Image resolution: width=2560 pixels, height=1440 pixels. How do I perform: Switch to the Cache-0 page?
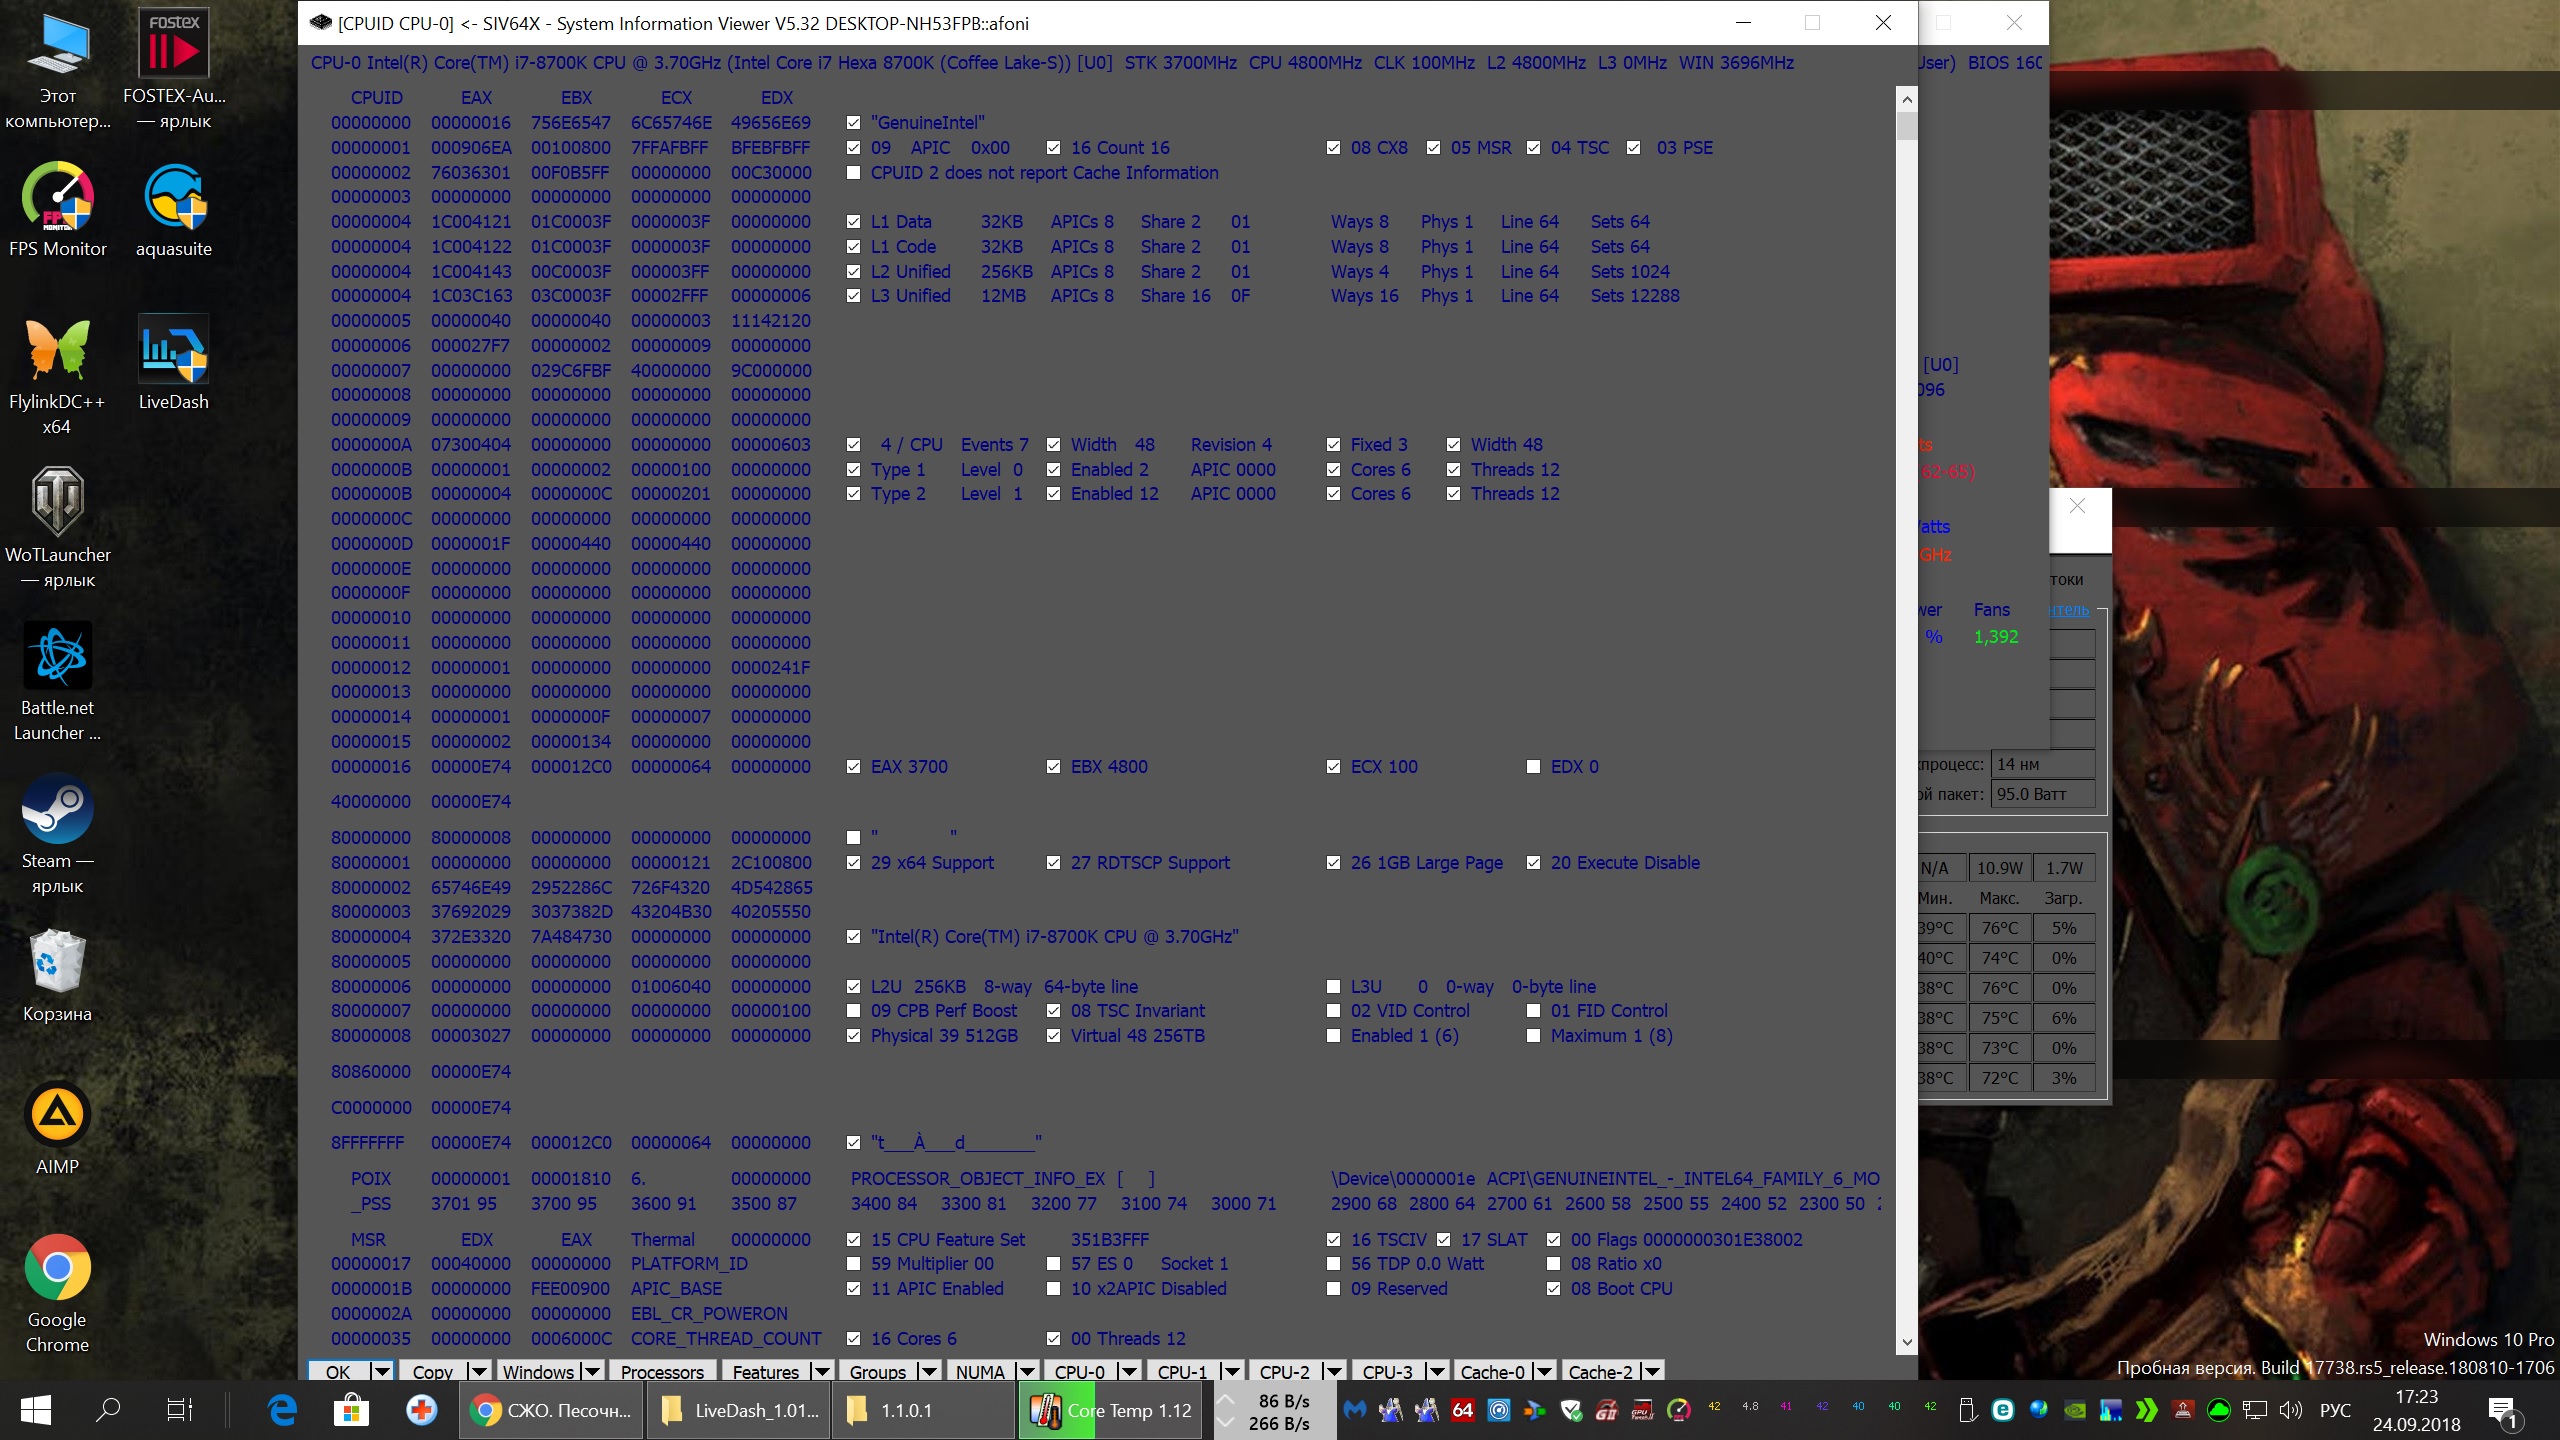[1491, 1371]
